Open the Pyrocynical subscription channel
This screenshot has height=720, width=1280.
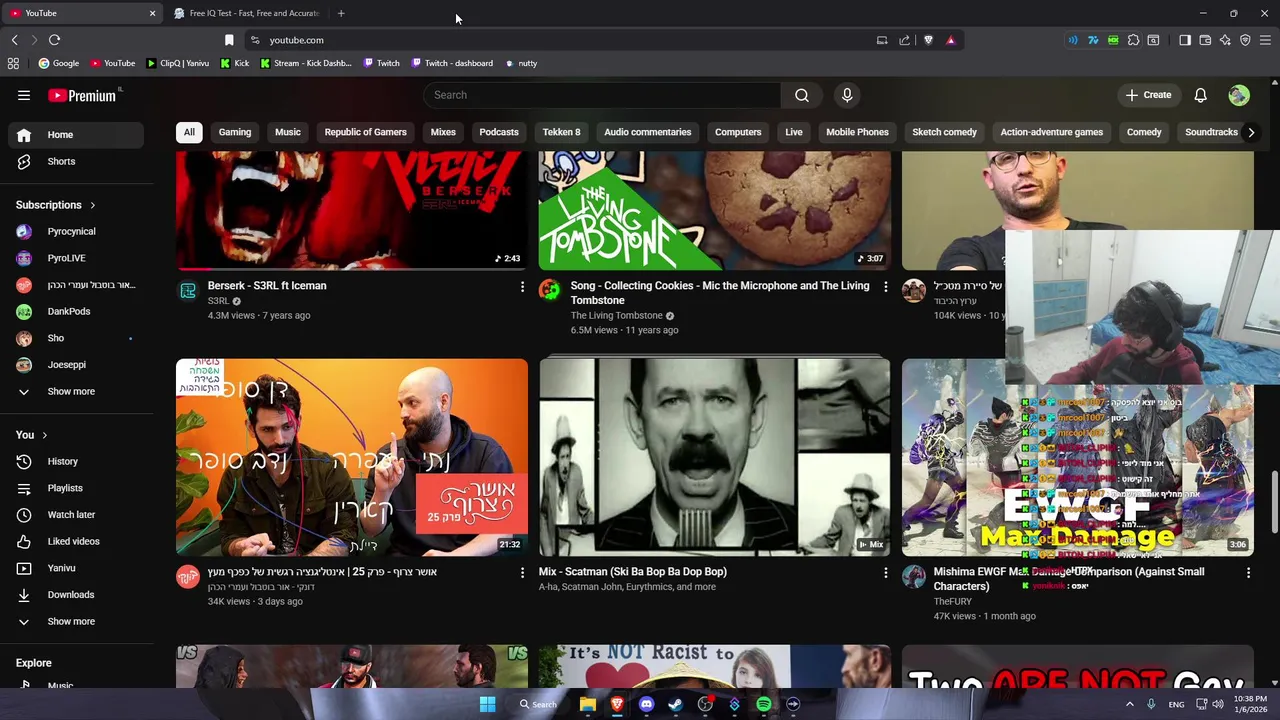tap(75, 231)
